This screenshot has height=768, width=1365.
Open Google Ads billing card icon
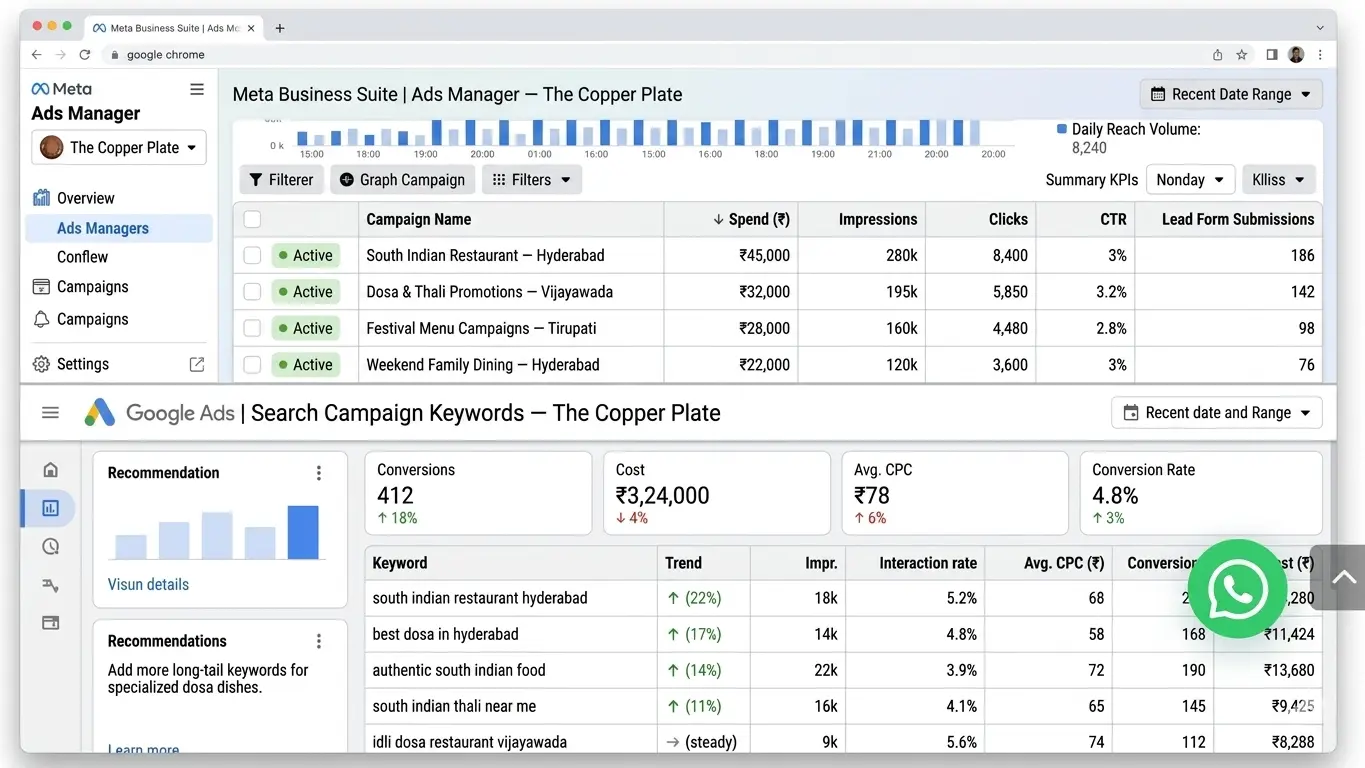[x=50, y=622]
